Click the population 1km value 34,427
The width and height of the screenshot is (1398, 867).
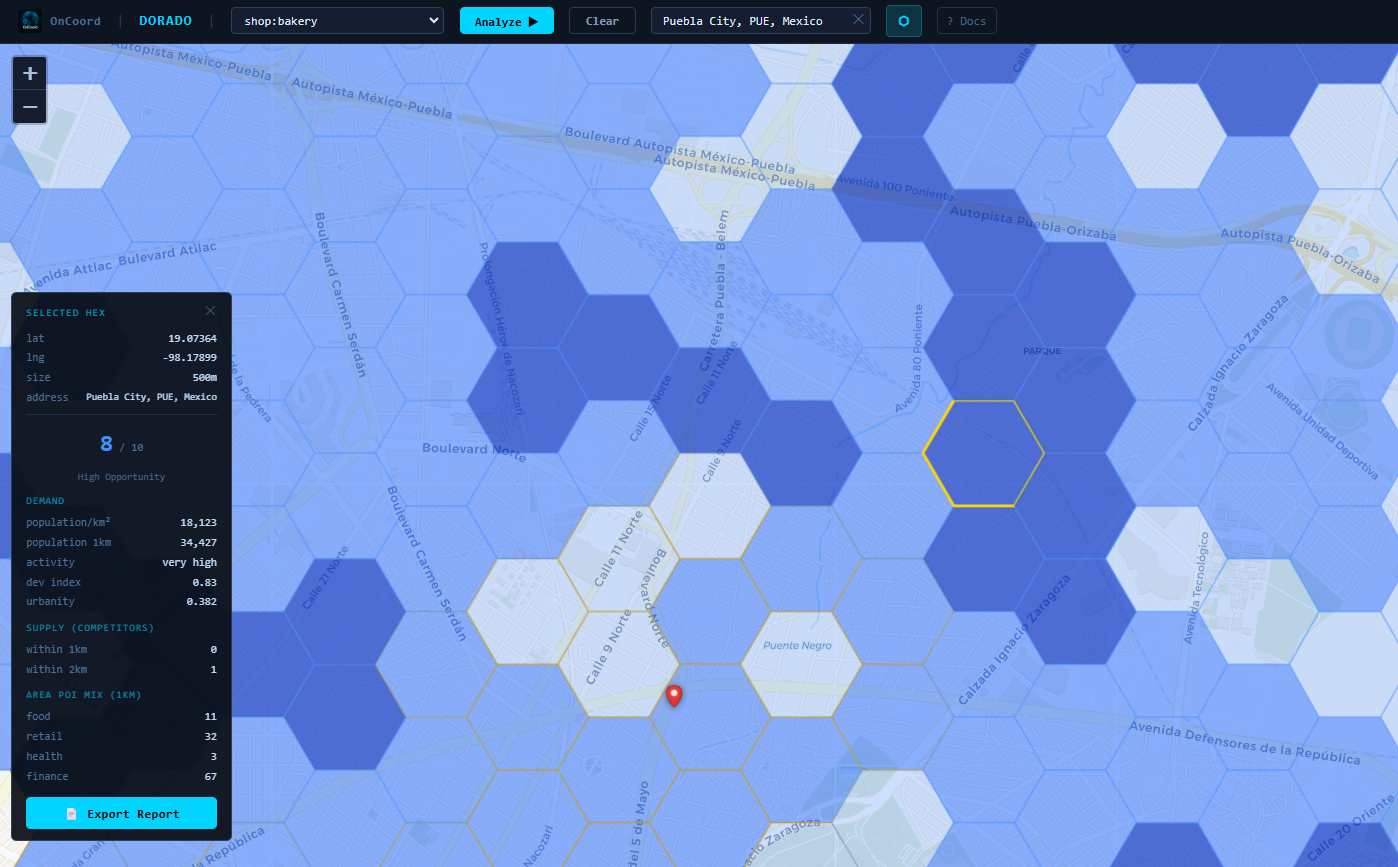(197, 542)
